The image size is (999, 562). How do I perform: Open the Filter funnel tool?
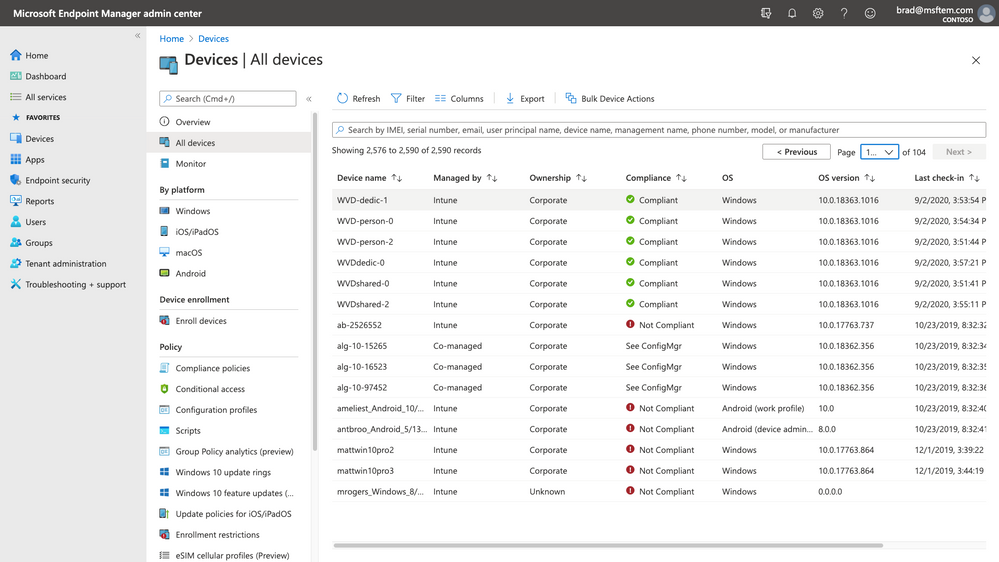click(397, 99)
